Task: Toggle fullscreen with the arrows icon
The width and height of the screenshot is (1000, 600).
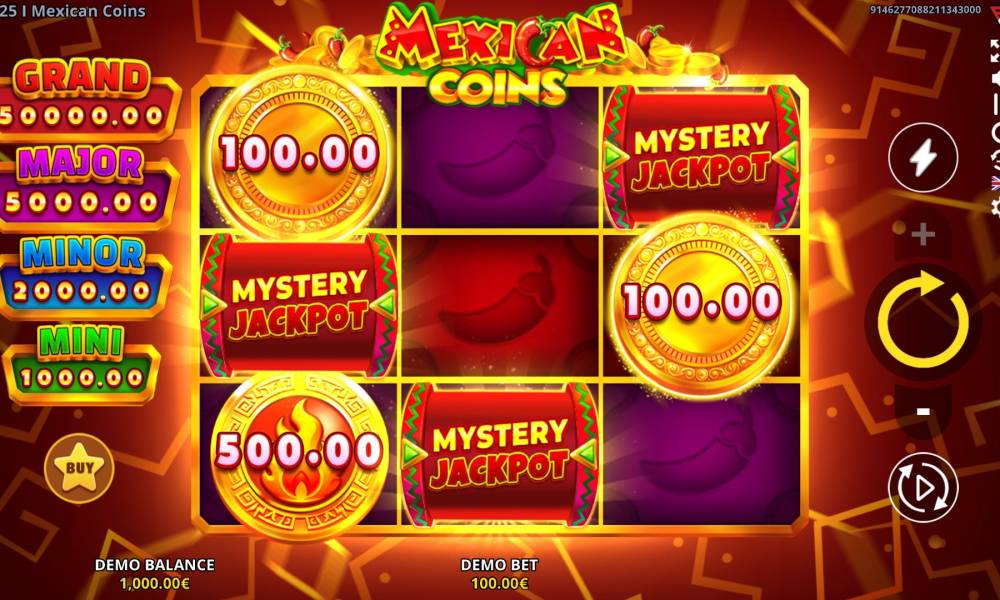Action: click(x=995, y=51)
